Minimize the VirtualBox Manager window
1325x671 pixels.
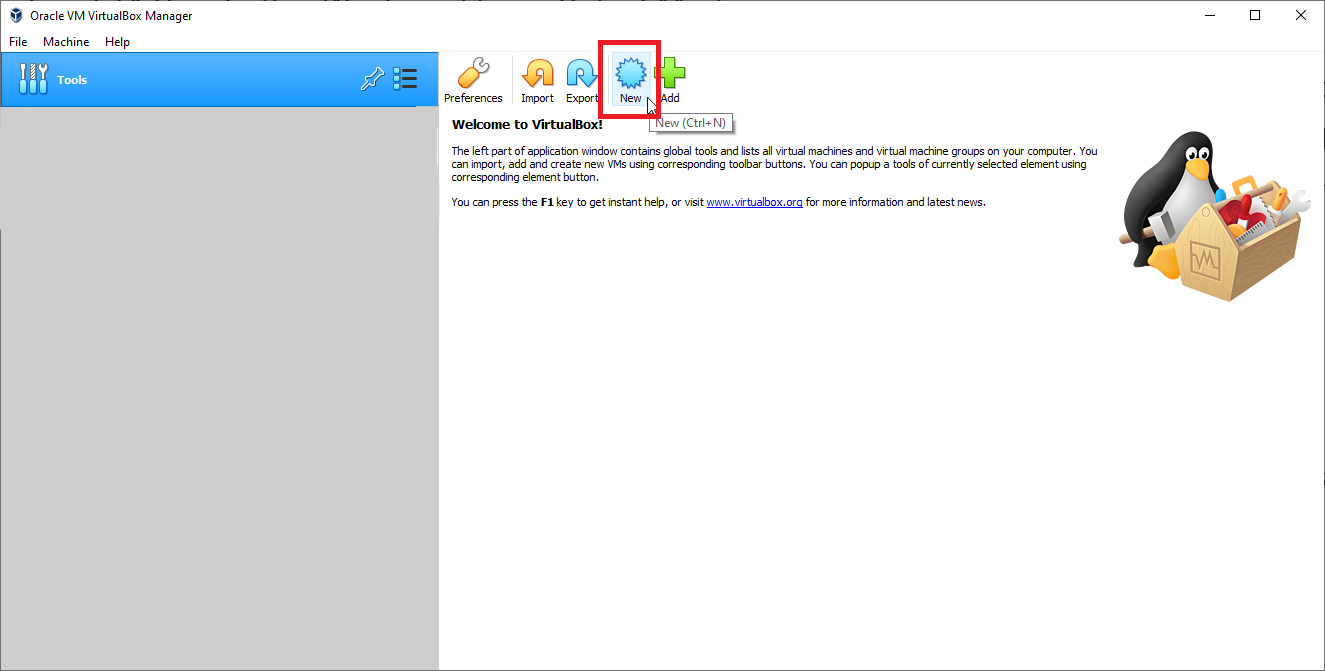[x=1209, y=15]
